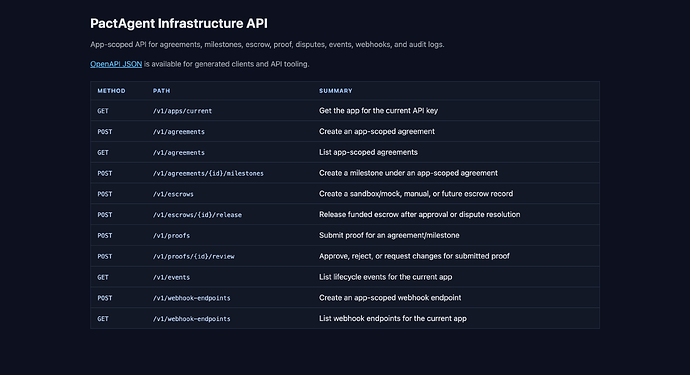The image size is (690, 375).
Task: Click the /v1/proofs/{id}/review path
Action: coord(194,256)
